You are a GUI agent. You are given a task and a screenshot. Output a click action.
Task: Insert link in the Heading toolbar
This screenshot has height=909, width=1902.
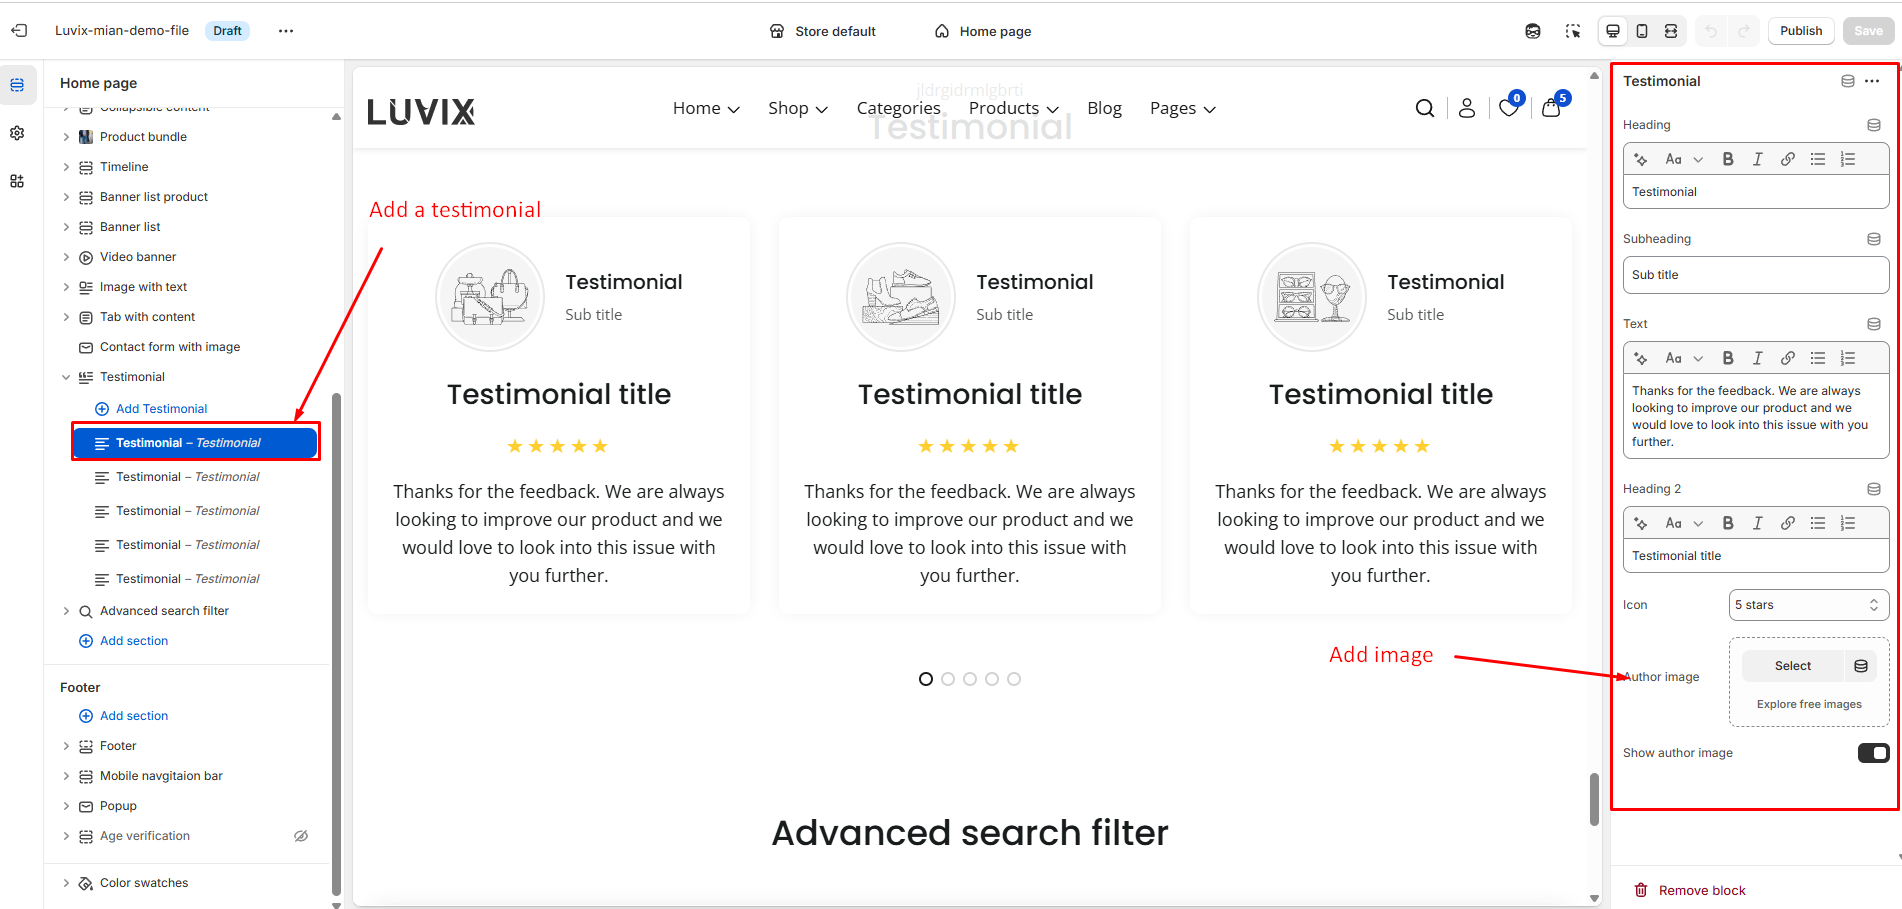point(1787,159)
